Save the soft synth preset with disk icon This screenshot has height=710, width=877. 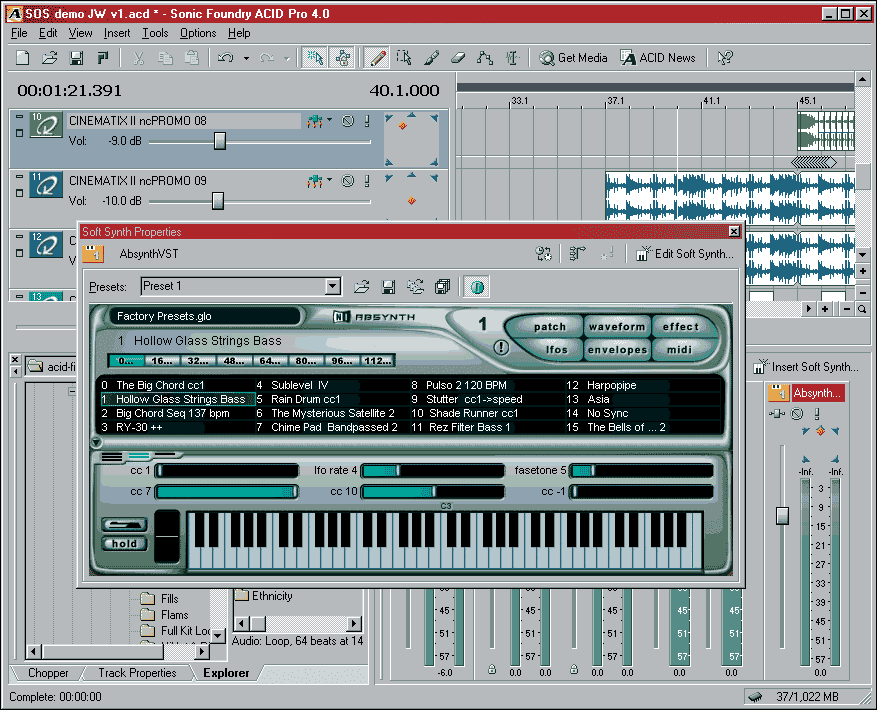coord(388,287)
